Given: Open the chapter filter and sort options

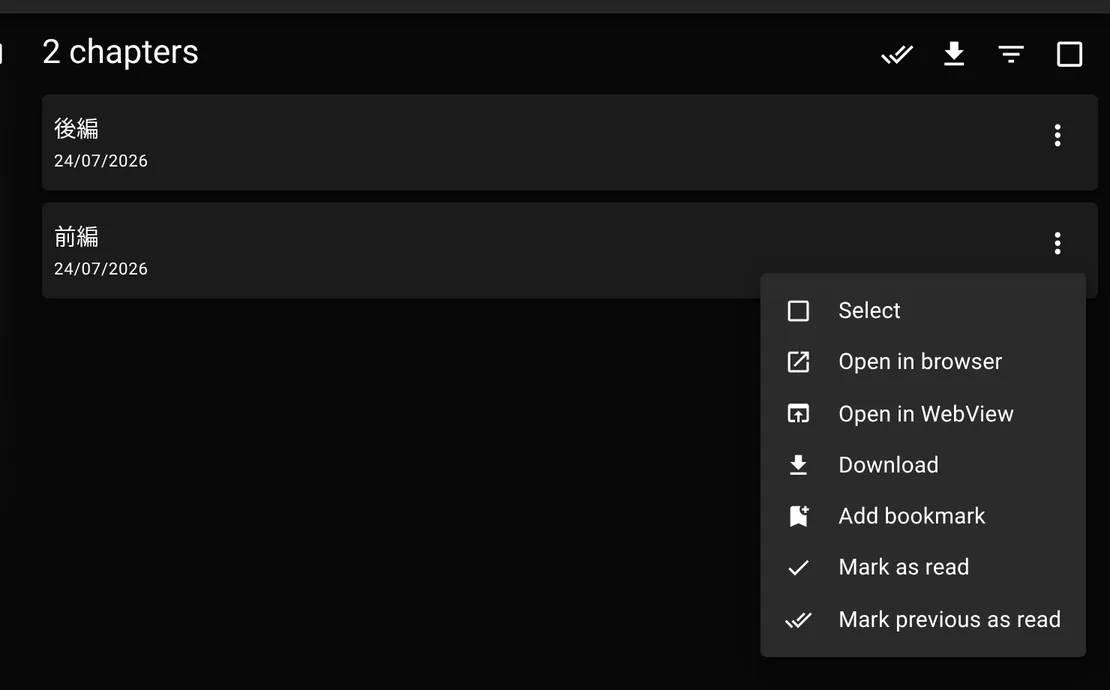Looking at the screenshot, I should coord(1011,54).
